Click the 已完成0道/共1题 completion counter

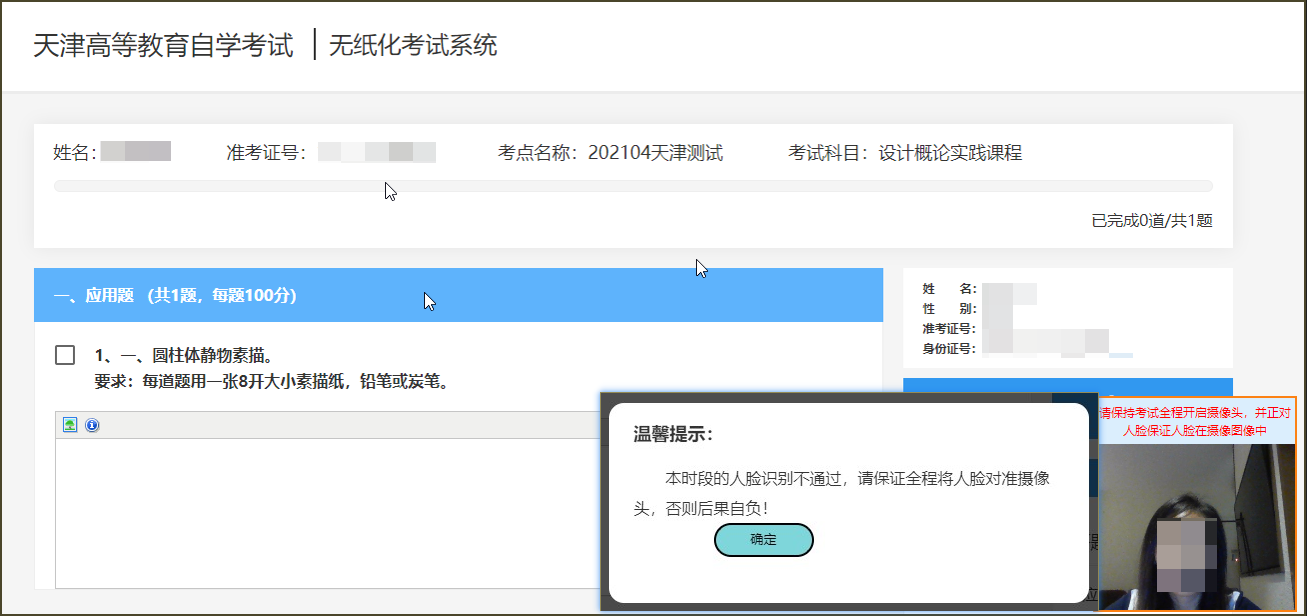(x=1151, y=221)
